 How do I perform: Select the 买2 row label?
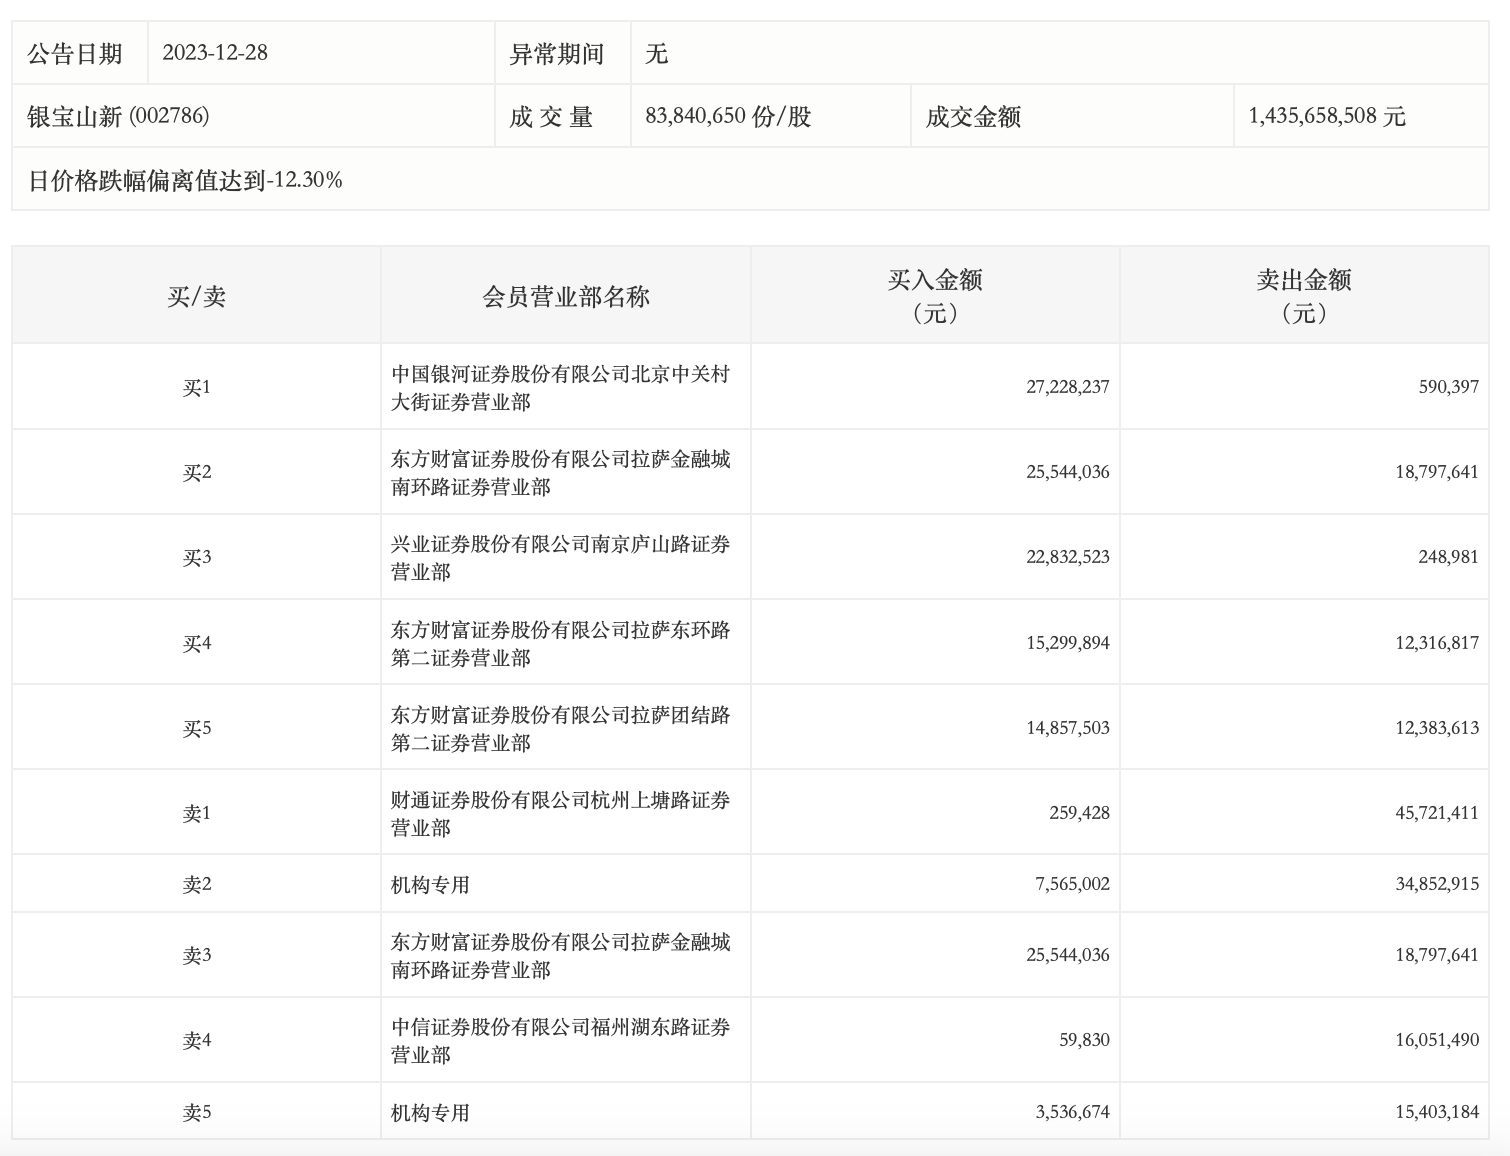click(197, 472)
